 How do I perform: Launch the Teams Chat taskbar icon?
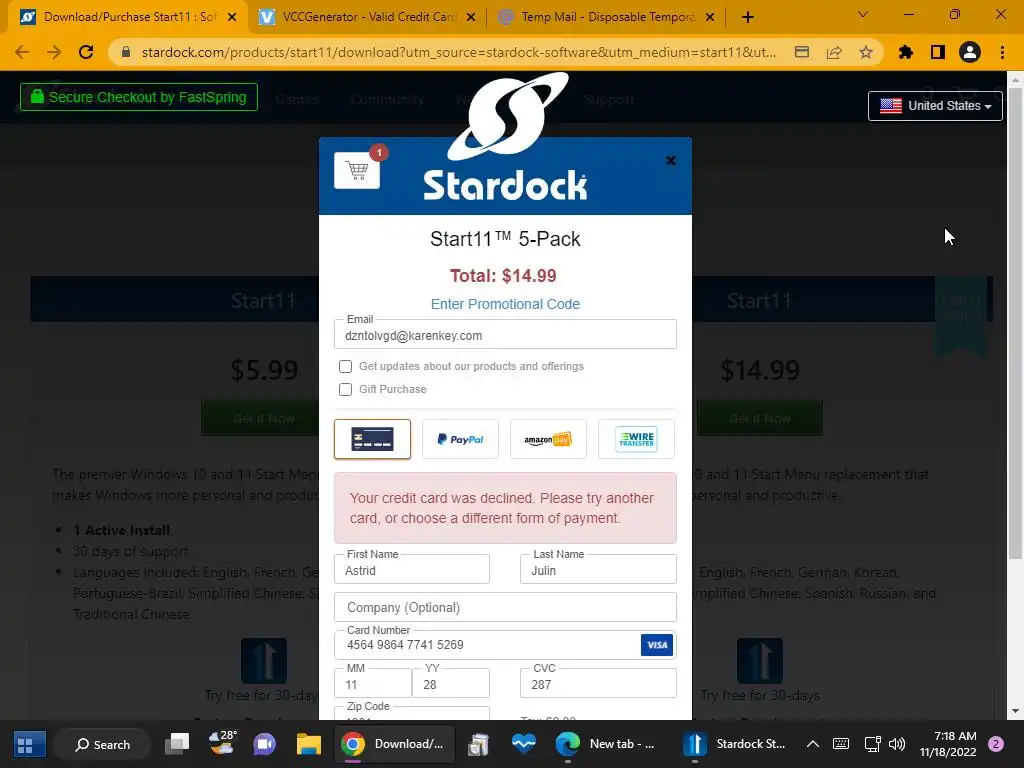264,744
